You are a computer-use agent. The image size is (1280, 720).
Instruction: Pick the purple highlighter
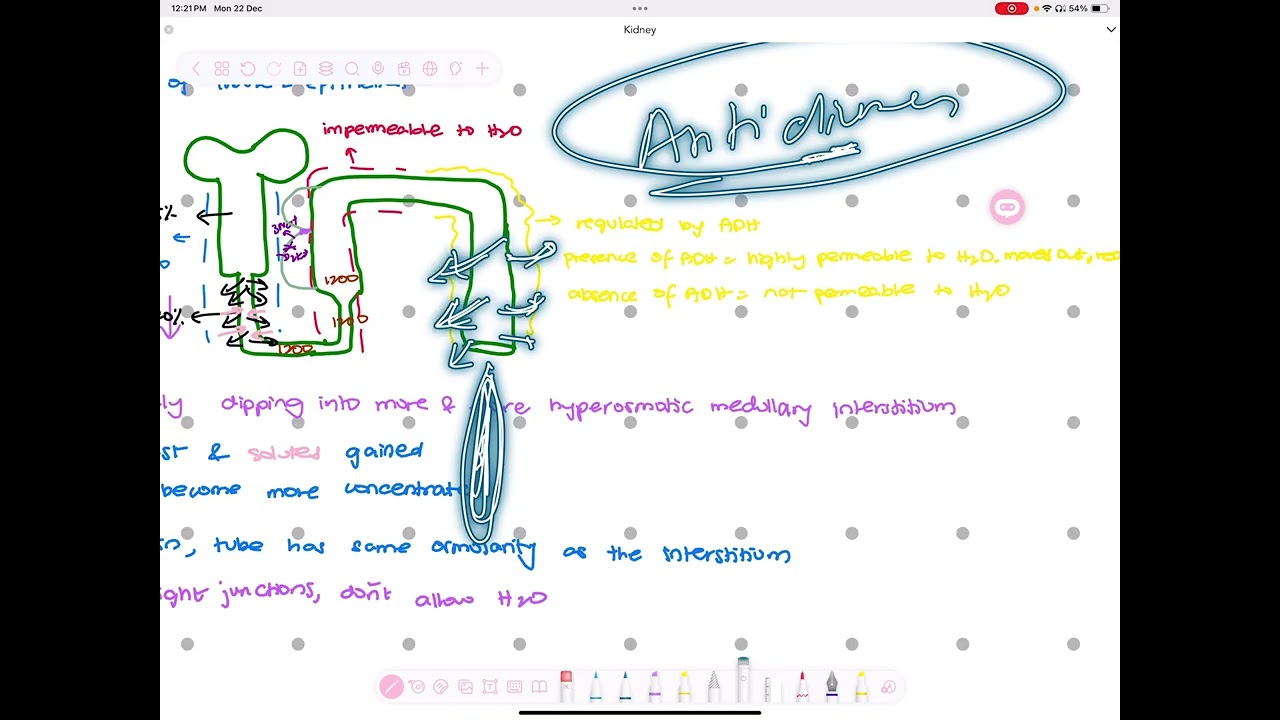654,686
